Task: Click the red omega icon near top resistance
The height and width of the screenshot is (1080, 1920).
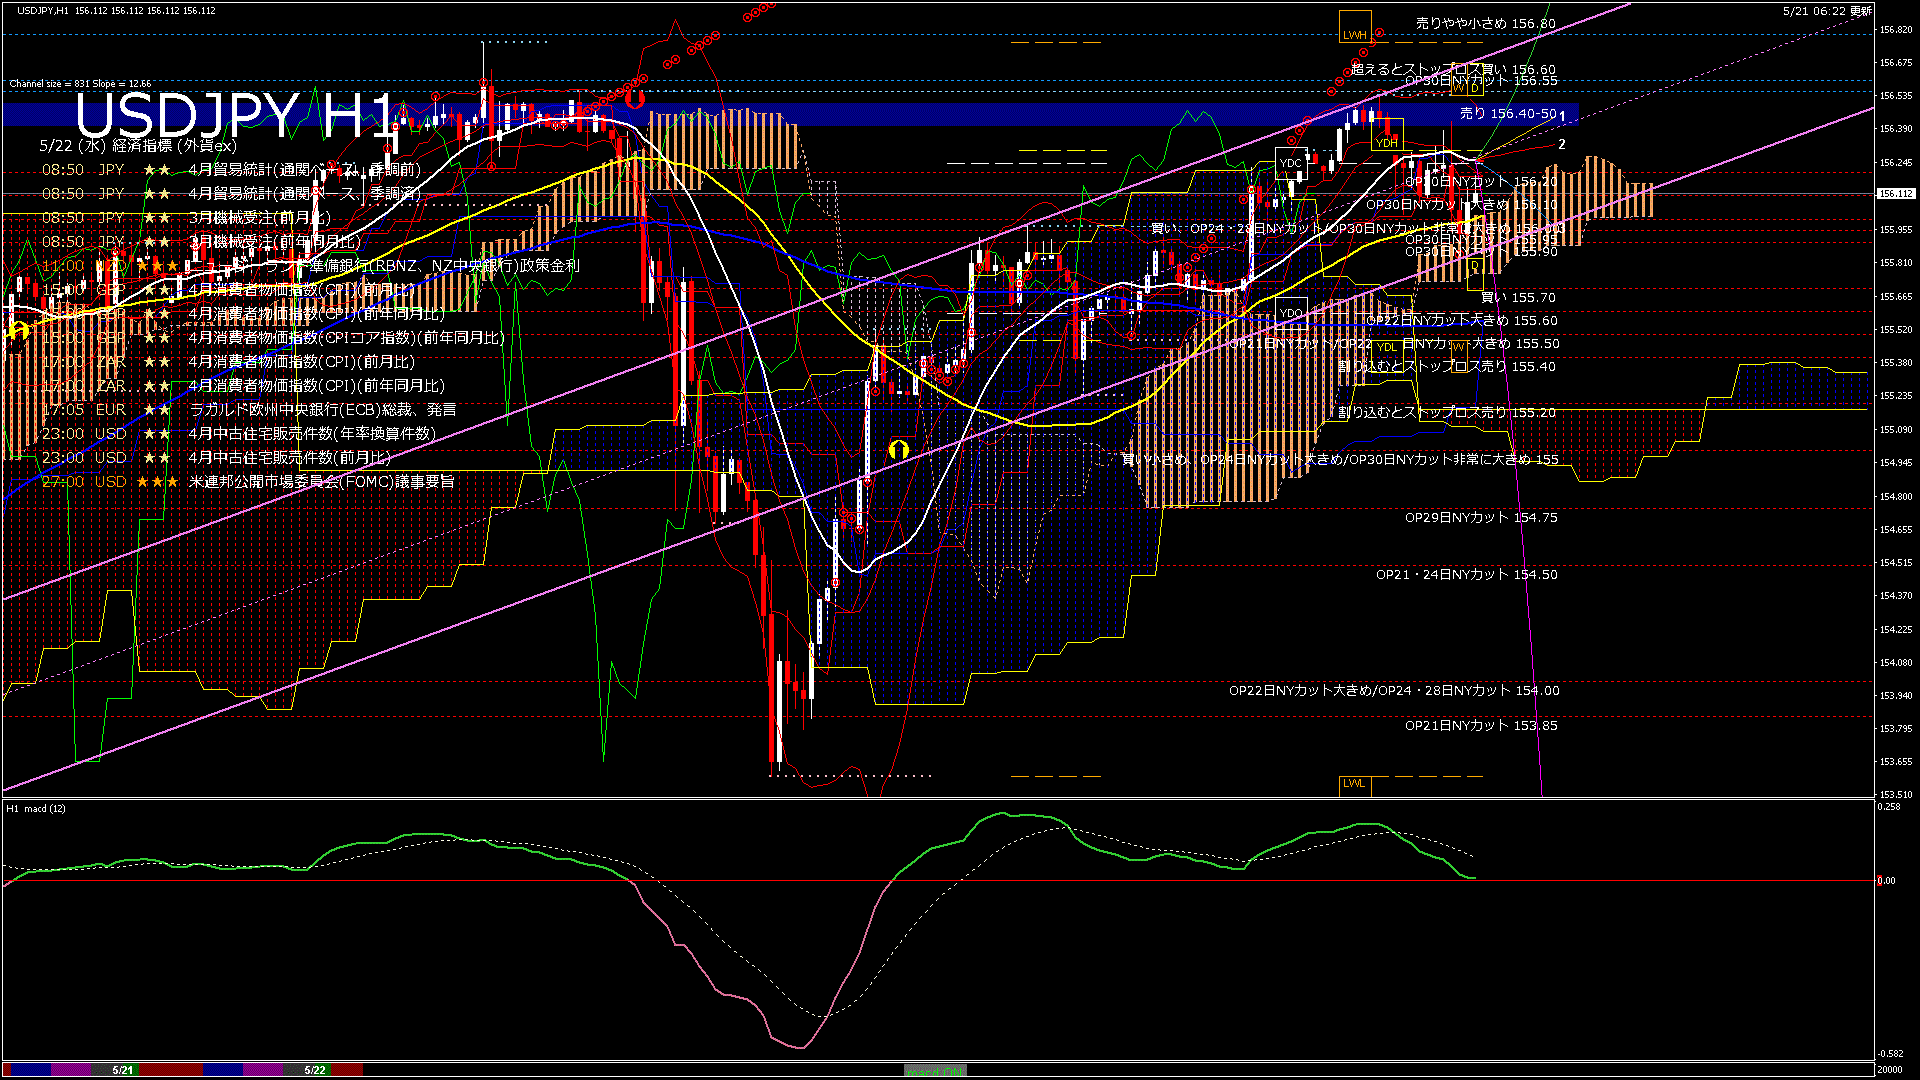Action: click(x=634, y=98)
